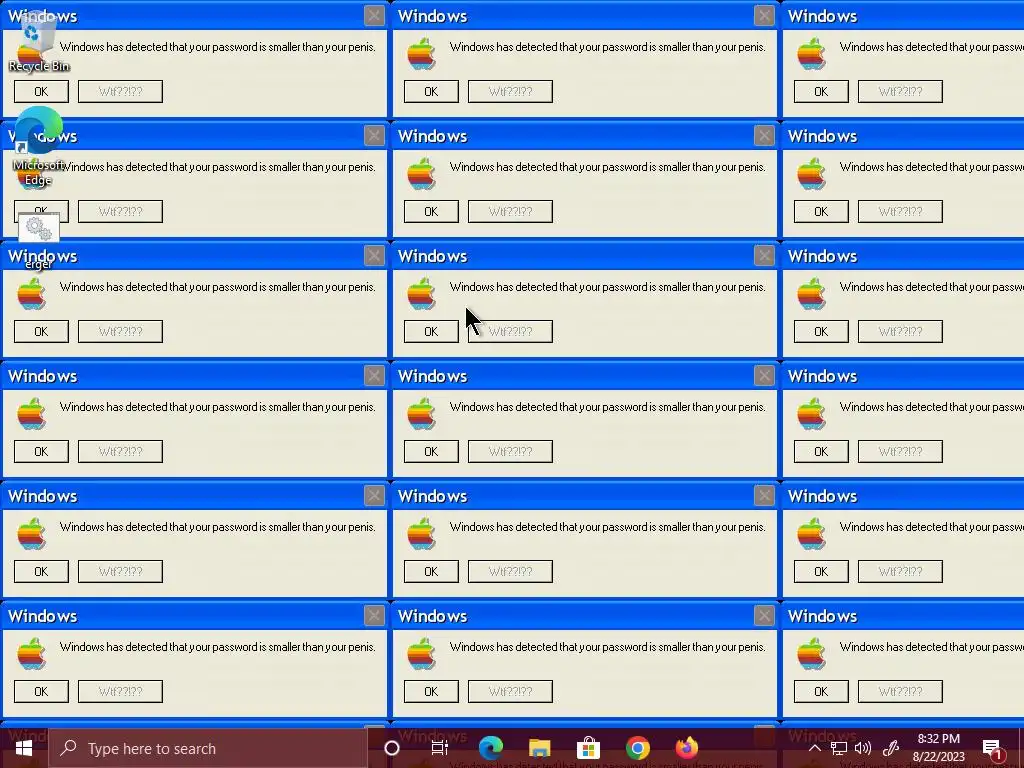Click the Apple logo in the top-row middle dialog
This screenshot has height=768, width=1024.
(x=421, y=54)
